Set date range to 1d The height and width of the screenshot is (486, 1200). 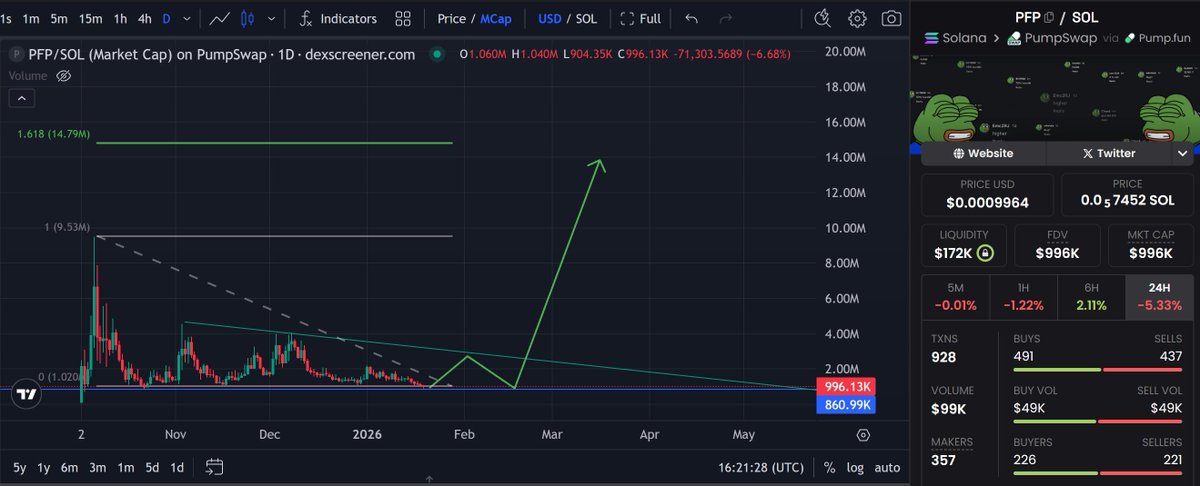point(176,467)
